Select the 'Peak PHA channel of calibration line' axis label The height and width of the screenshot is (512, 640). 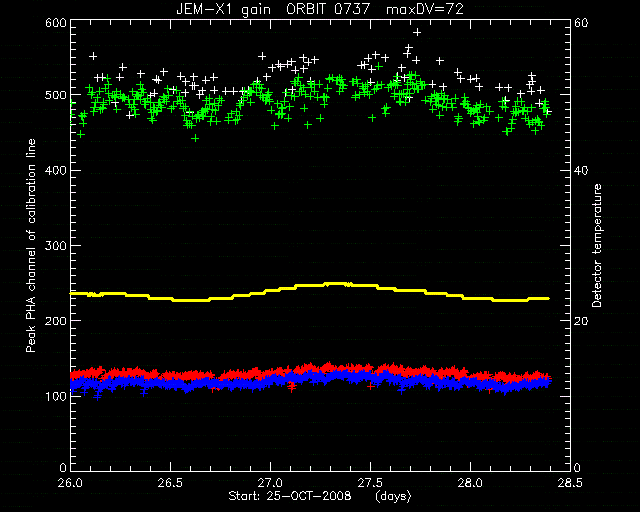click(x=31, y=245)
